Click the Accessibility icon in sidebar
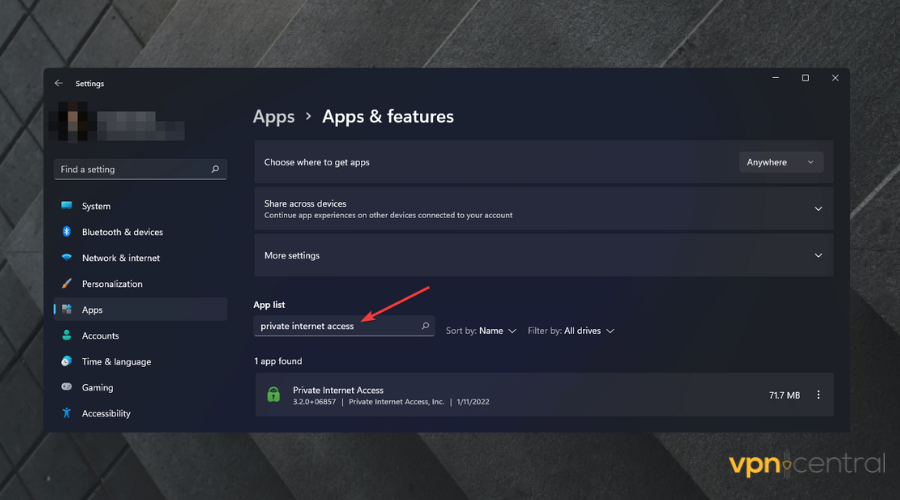 (67, 413)
